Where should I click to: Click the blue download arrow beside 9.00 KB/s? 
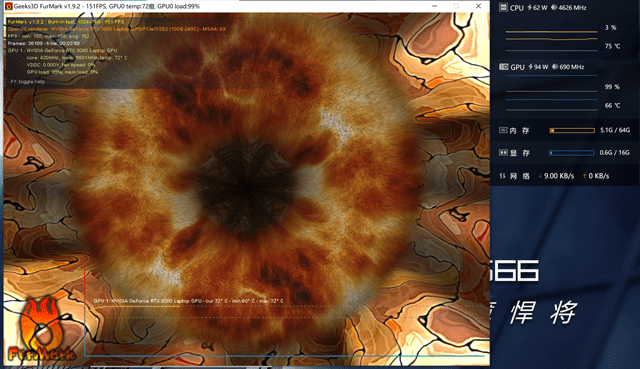pyautogui.click(x=540, y=176)
